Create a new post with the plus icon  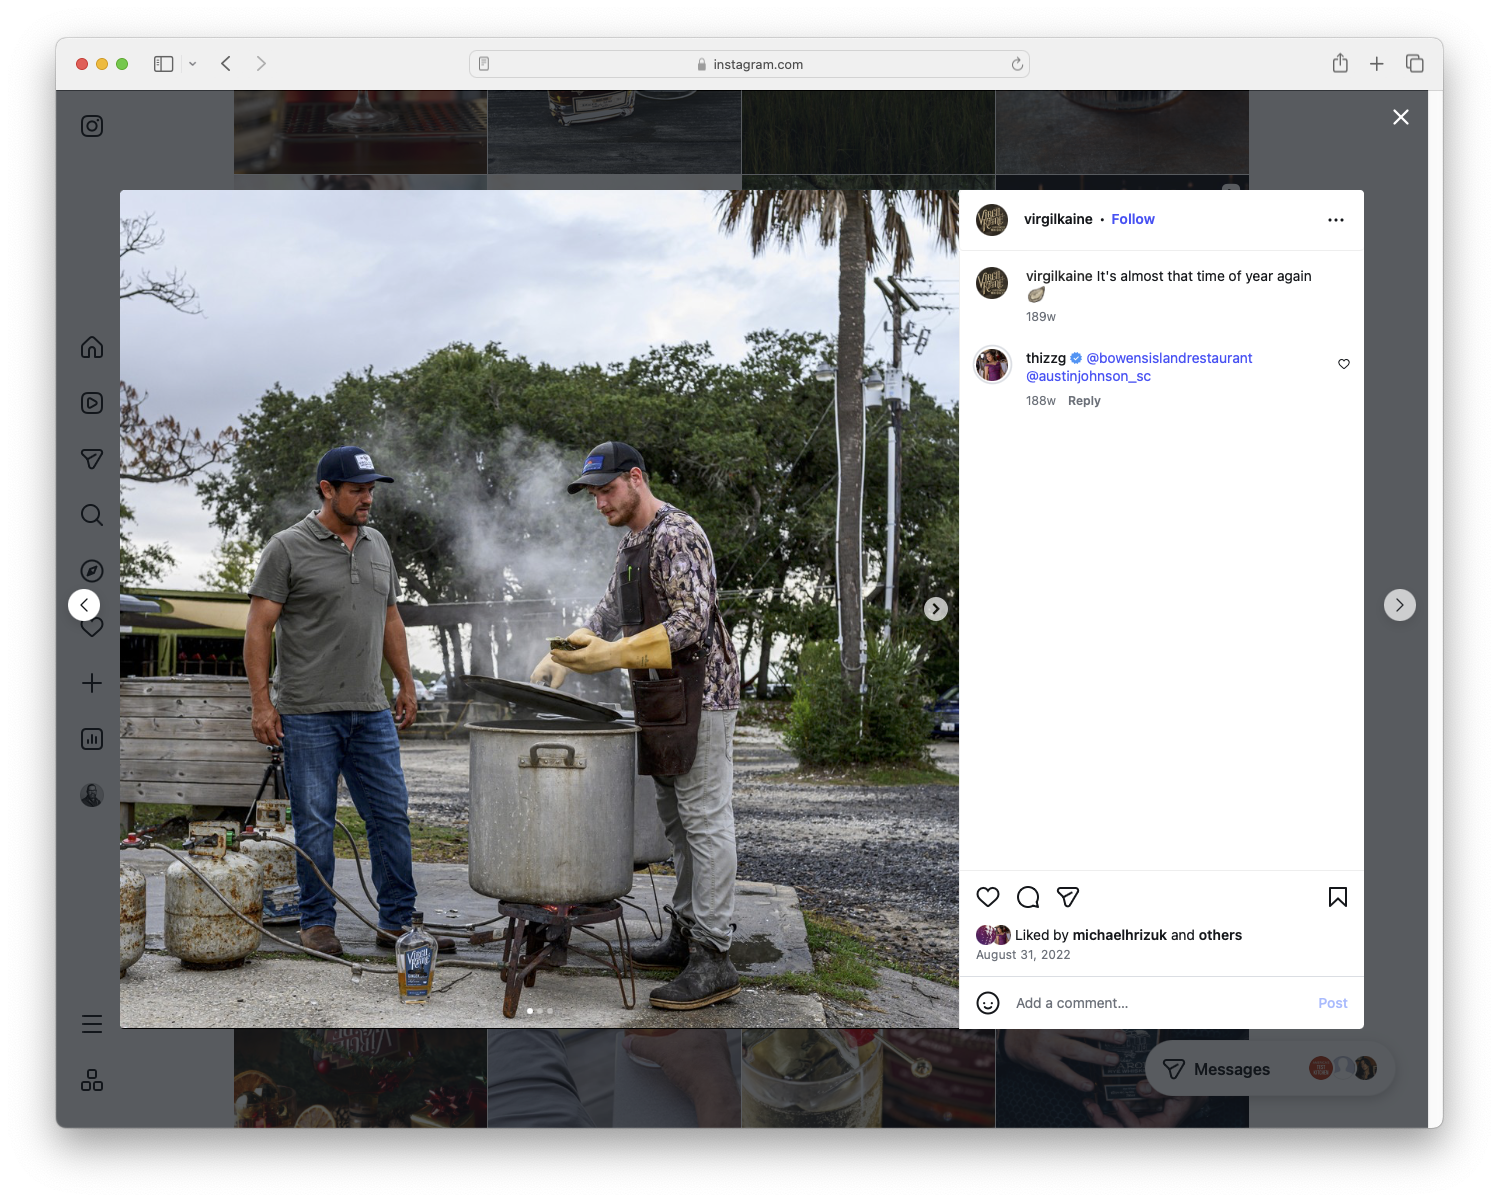click(x=91, y=683)
